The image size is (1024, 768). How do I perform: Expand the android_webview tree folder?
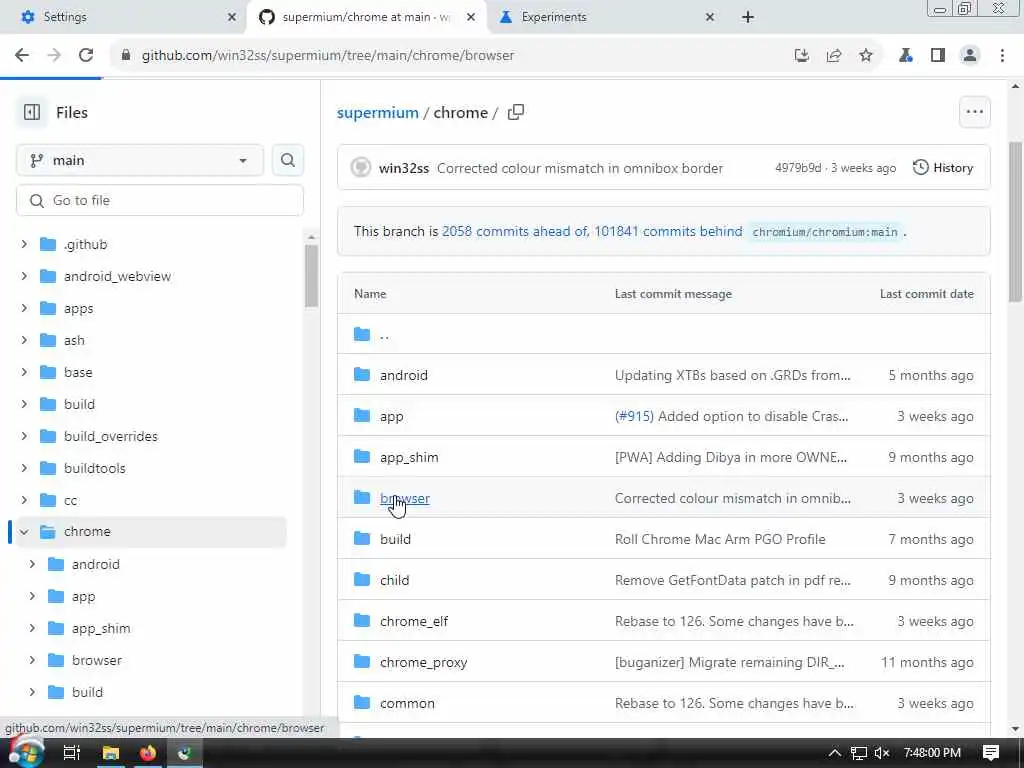coord(24,276)
